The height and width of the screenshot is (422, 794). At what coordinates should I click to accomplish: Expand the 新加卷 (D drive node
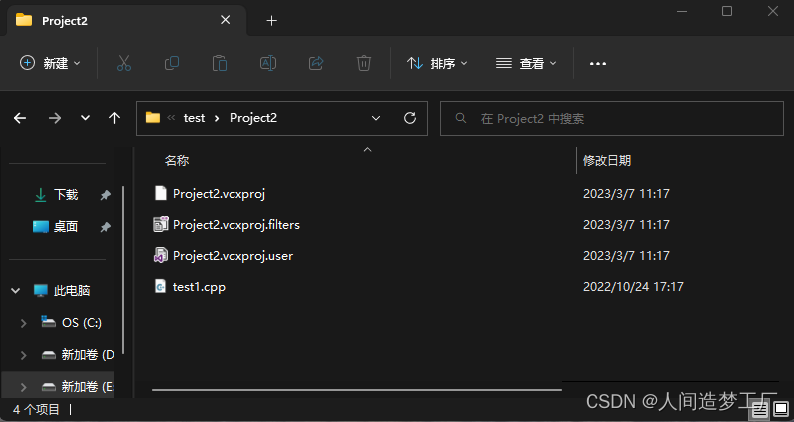[x=23, y=355]
